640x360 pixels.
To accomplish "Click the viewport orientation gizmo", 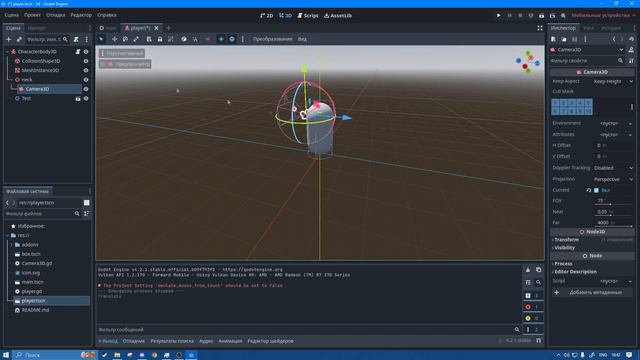I will (528, 62).
